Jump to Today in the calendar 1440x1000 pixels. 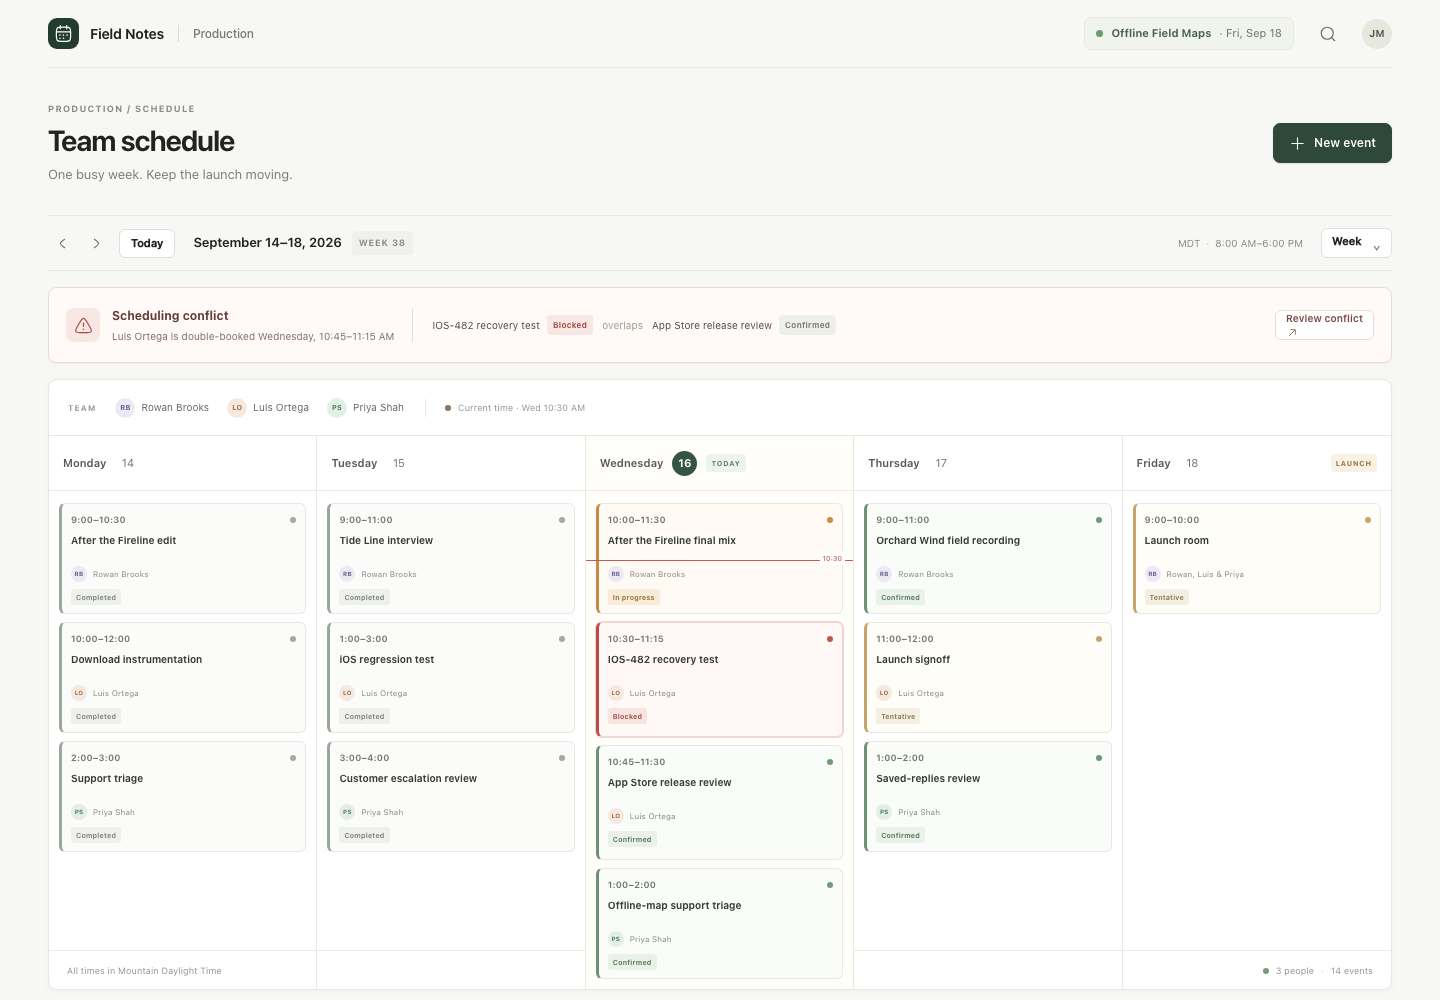(x=147, y=243)
